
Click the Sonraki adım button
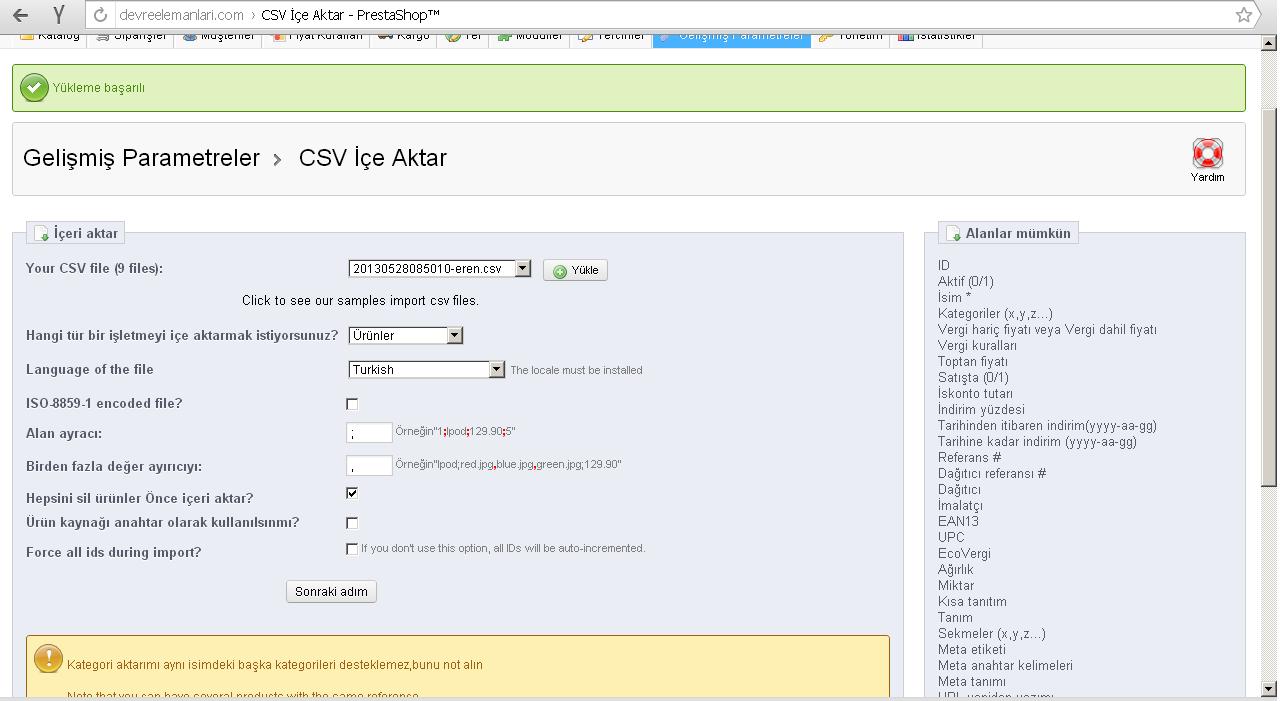(x=331, y=592)
